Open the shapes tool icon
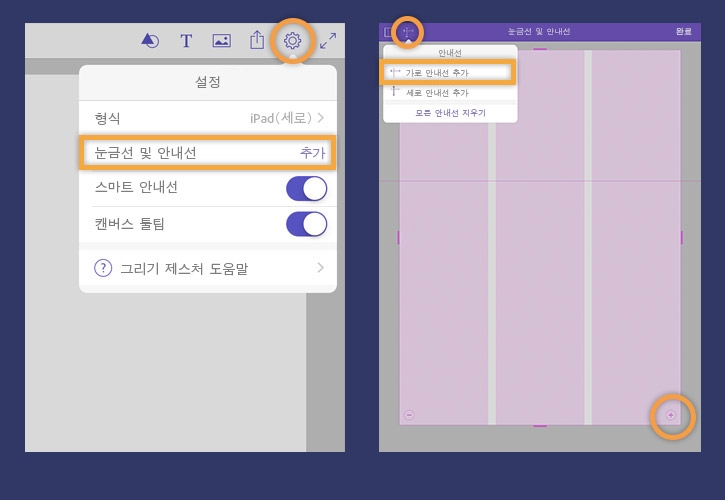 pos(150,41)
